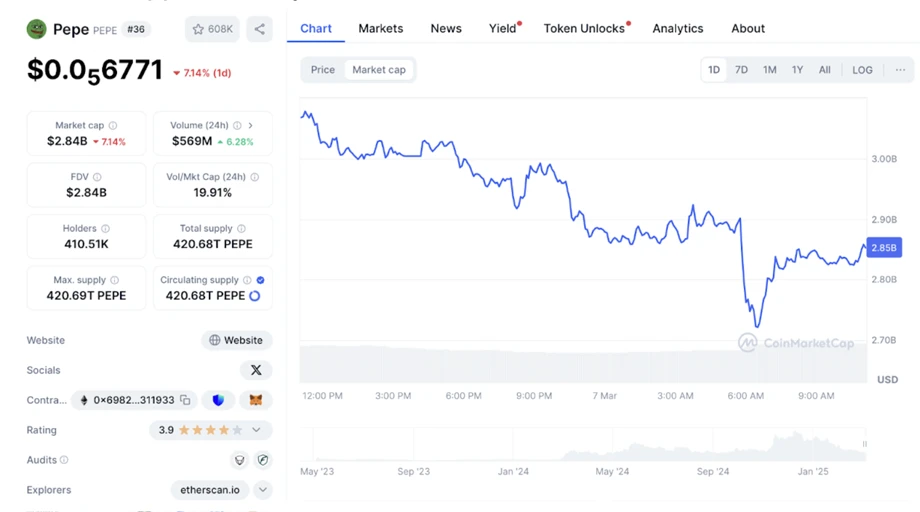Click the Holders info icon
This screenshot has width=920, height=512.
[106, 229]
